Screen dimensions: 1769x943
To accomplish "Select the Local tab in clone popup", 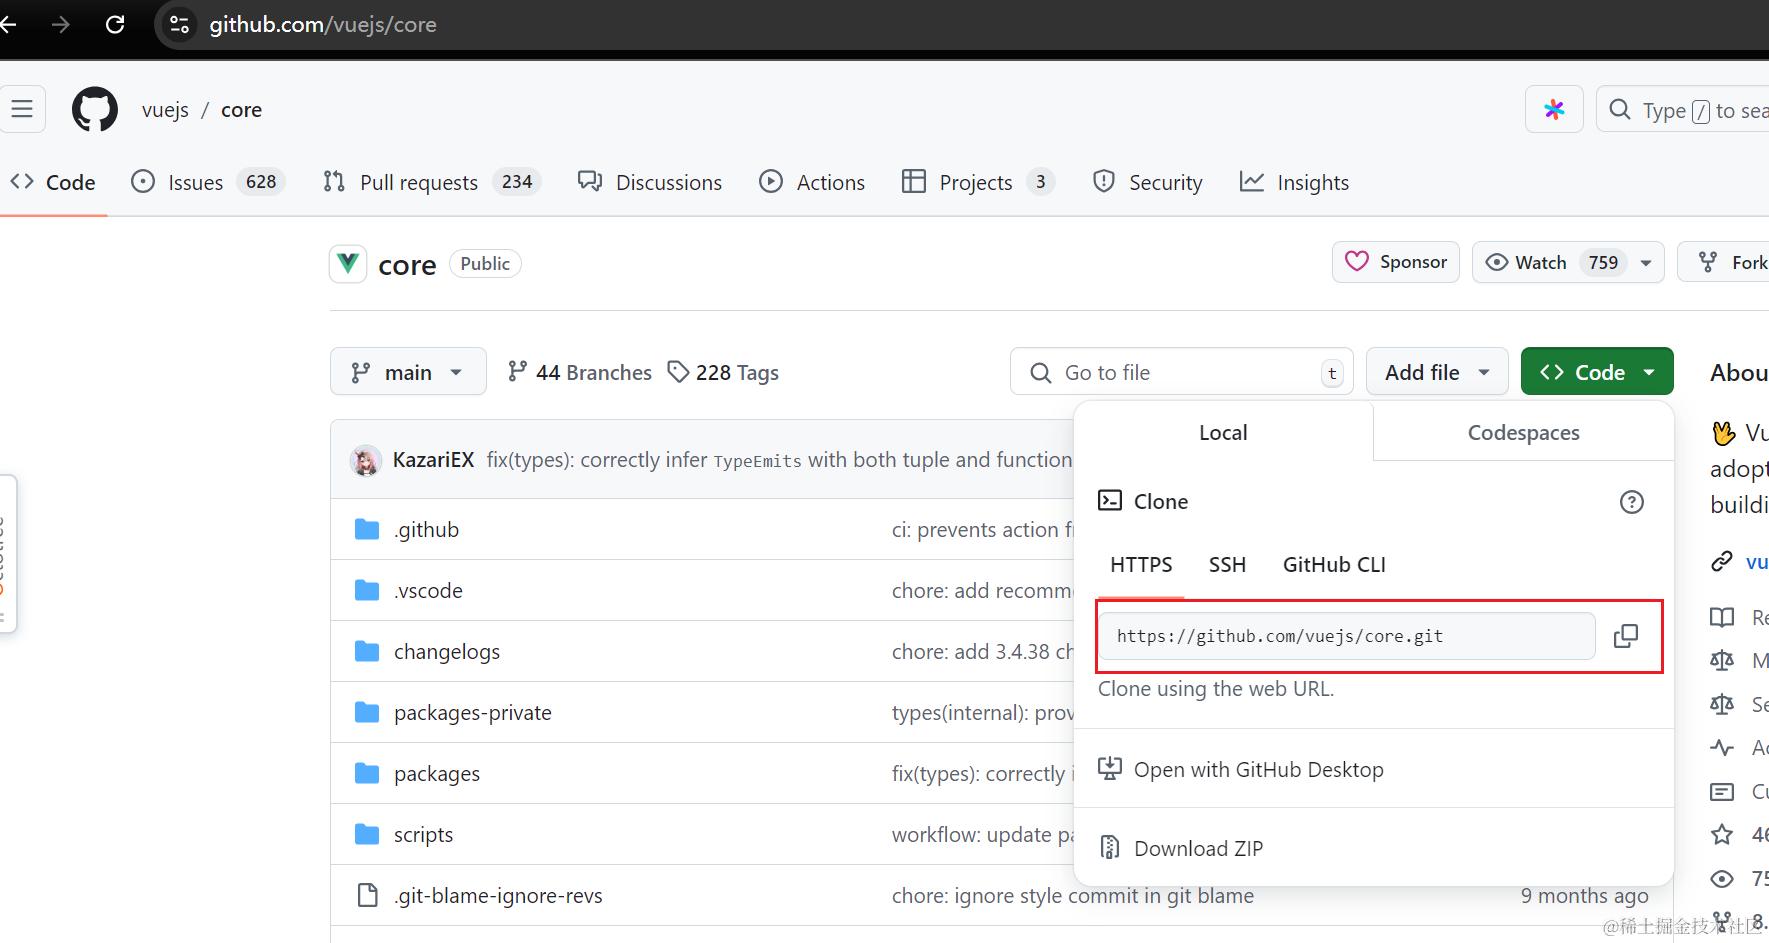I will 1223,432.
